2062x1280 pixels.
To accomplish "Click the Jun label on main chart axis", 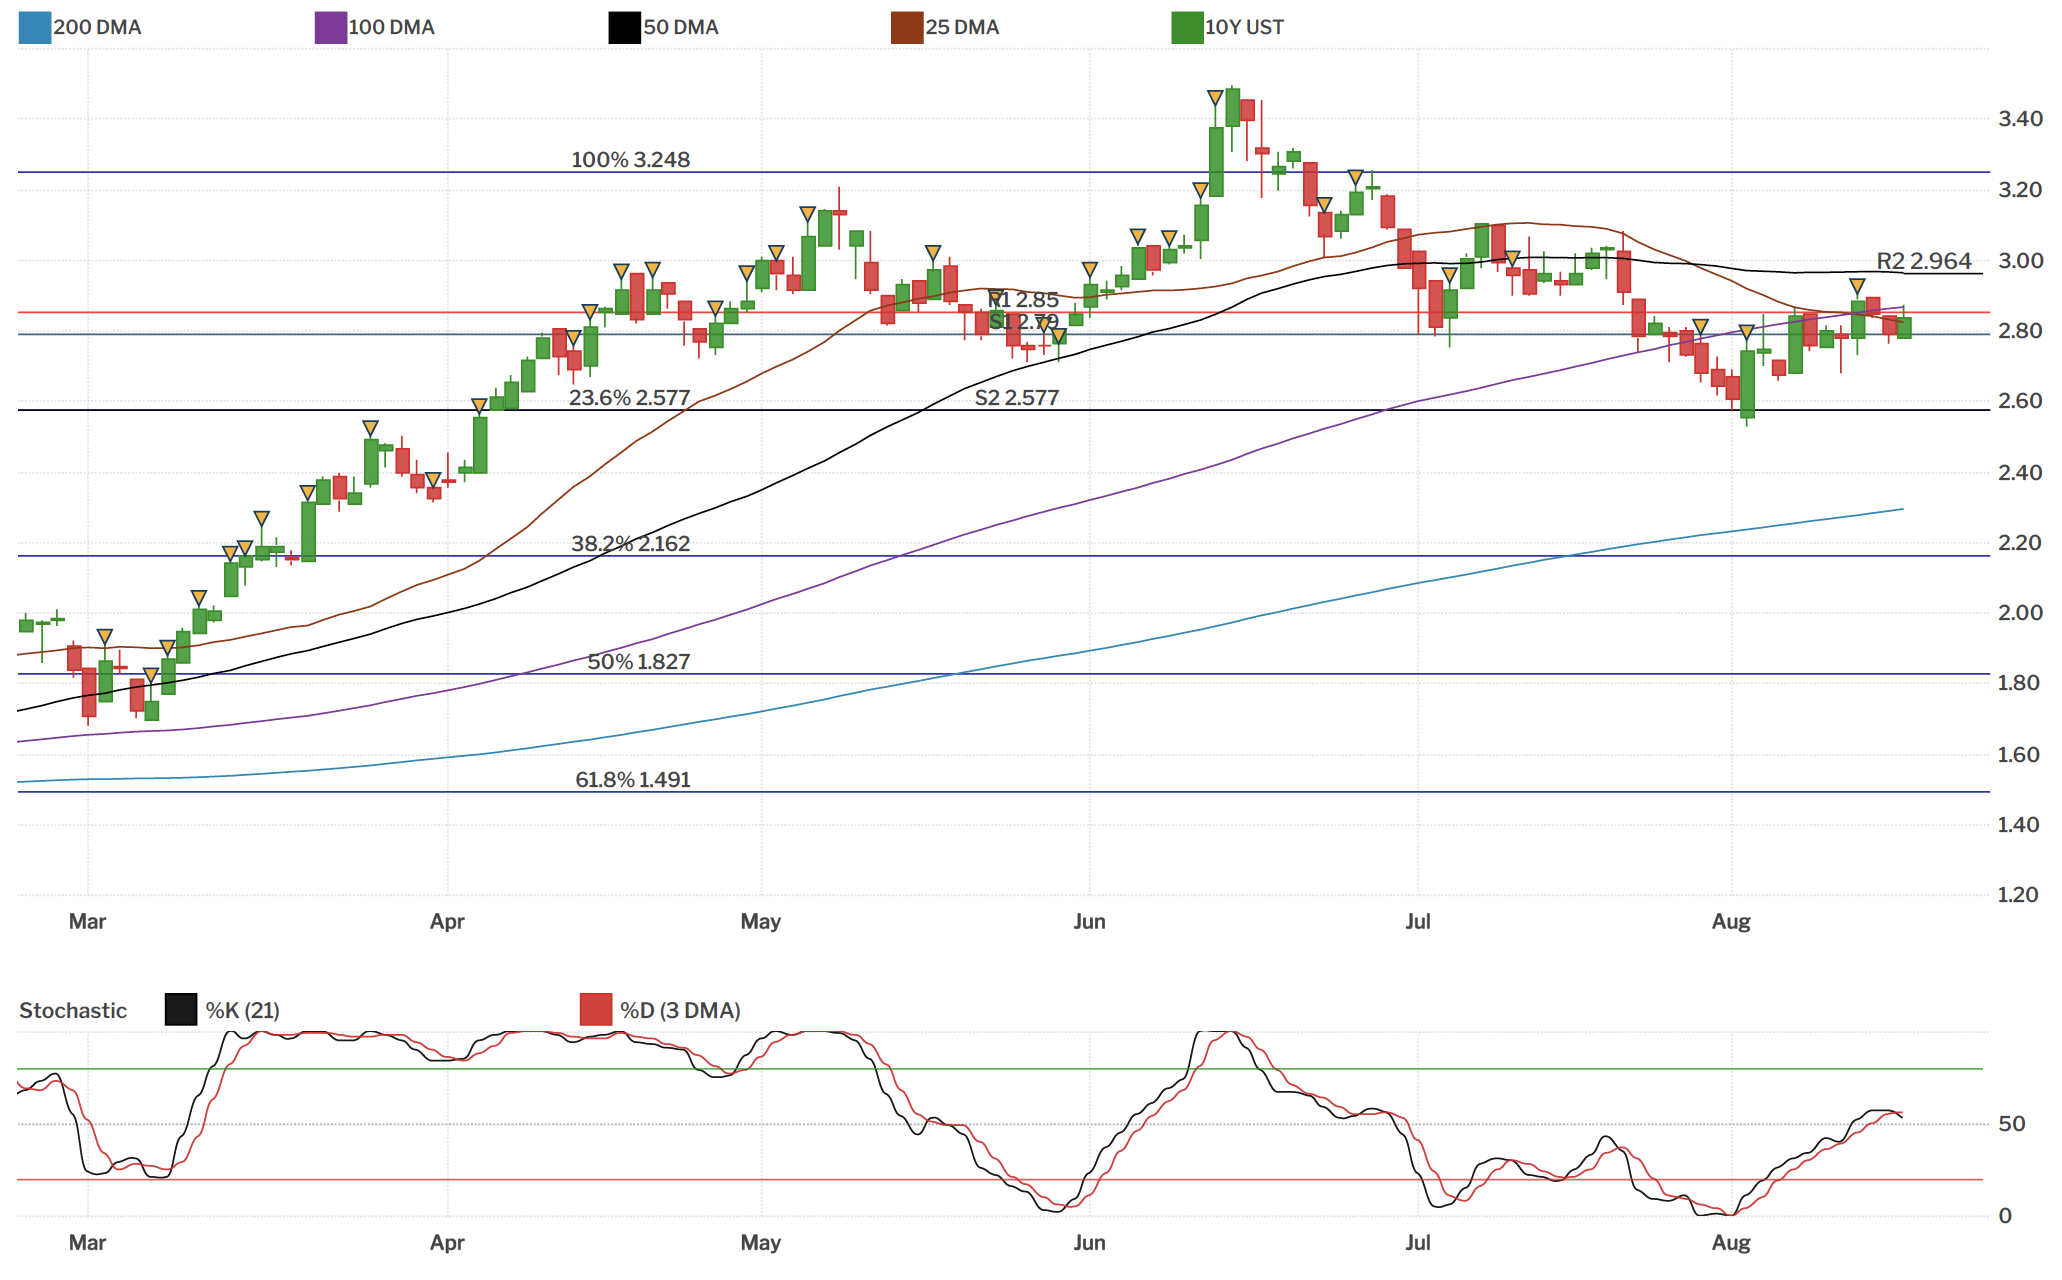I will [x=1089, y=921].
